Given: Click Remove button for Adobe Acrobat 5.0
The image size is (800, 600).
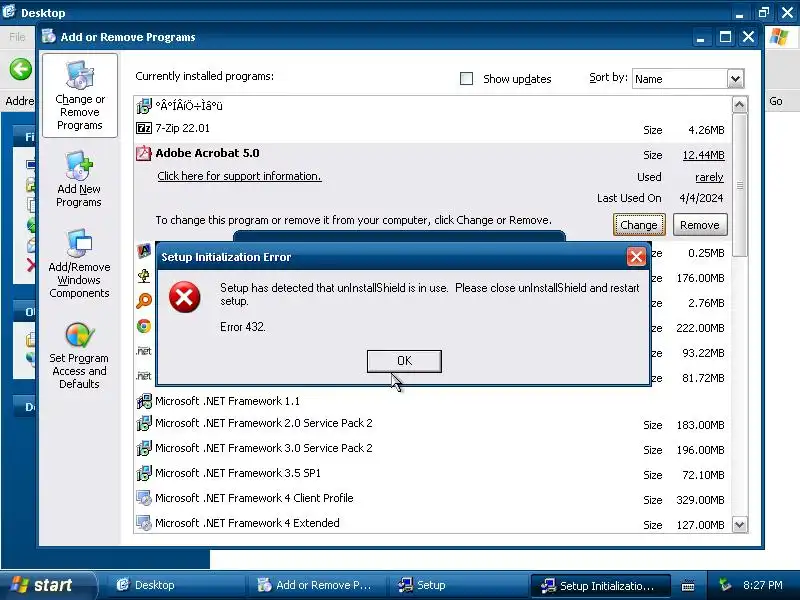Looking at the screenshot, I should (699, 225).
